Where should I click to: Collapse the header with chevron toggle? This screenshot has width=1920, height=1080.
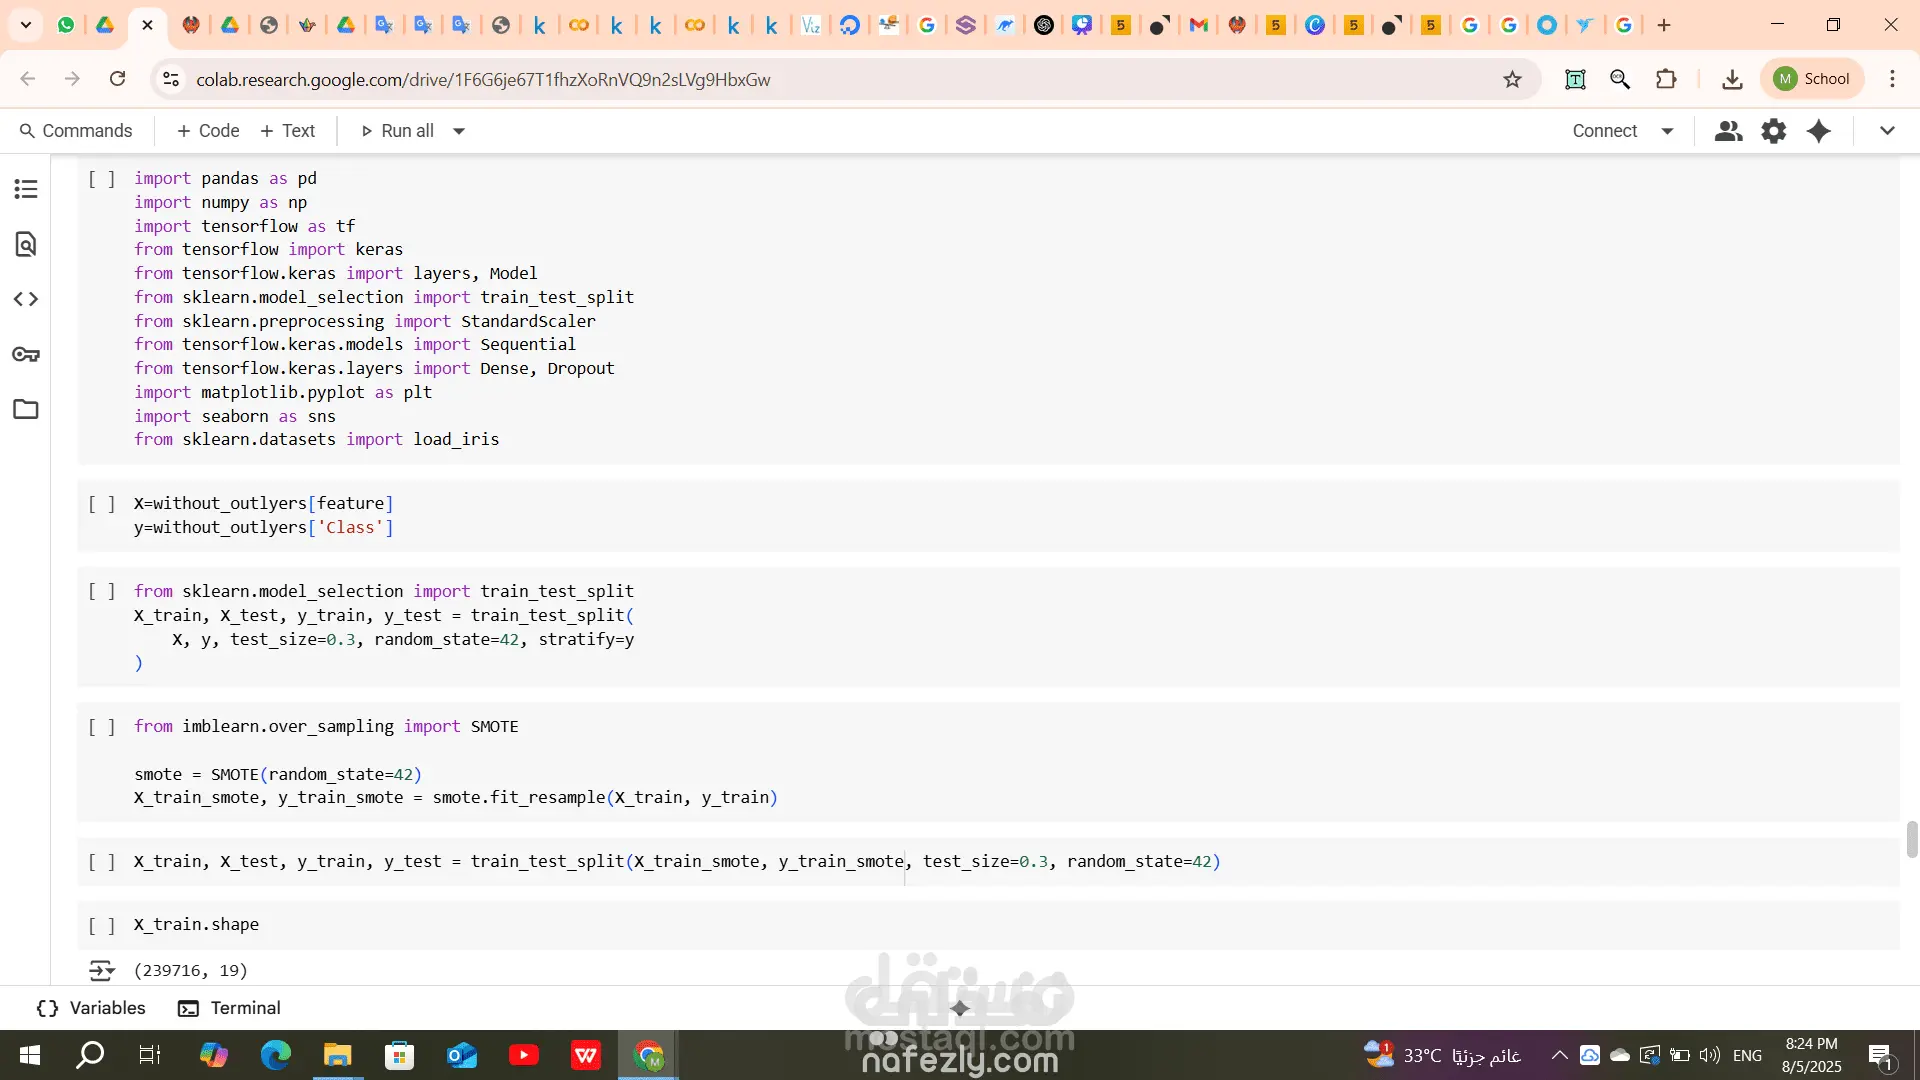click(x=1887, y=131)
